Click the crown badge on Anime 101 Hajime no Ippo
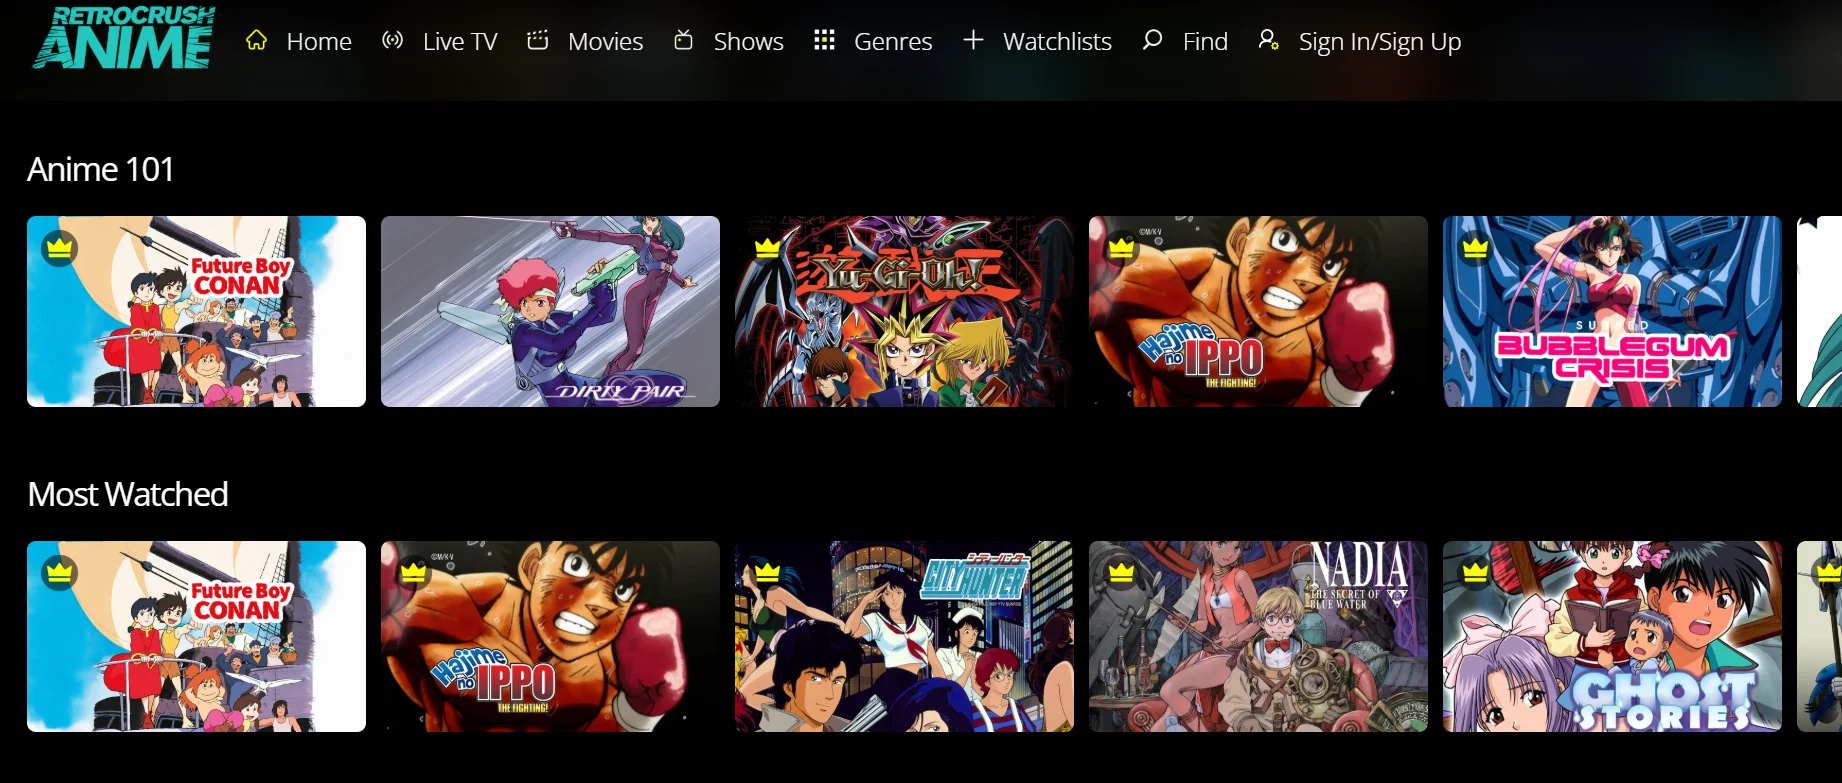 [1122, 248]
